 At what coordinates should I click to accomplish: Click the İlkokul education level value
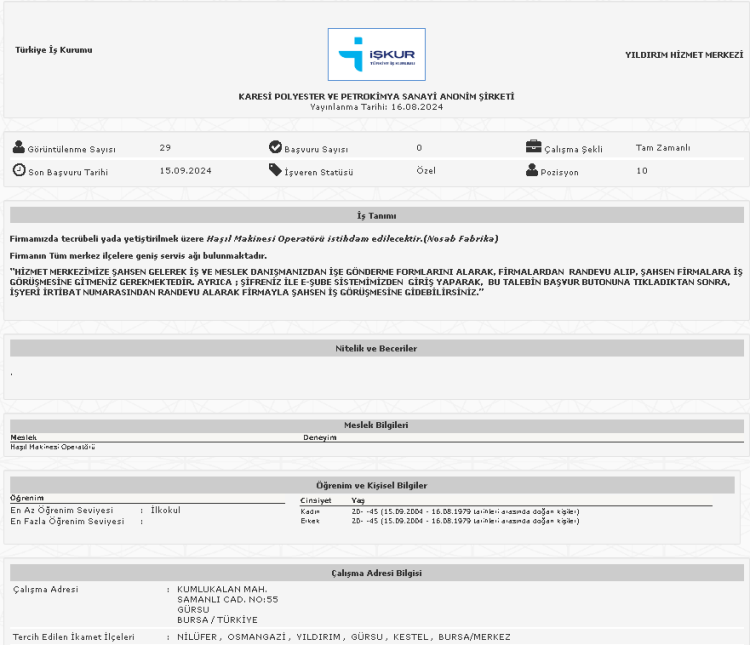pos(165,510)
